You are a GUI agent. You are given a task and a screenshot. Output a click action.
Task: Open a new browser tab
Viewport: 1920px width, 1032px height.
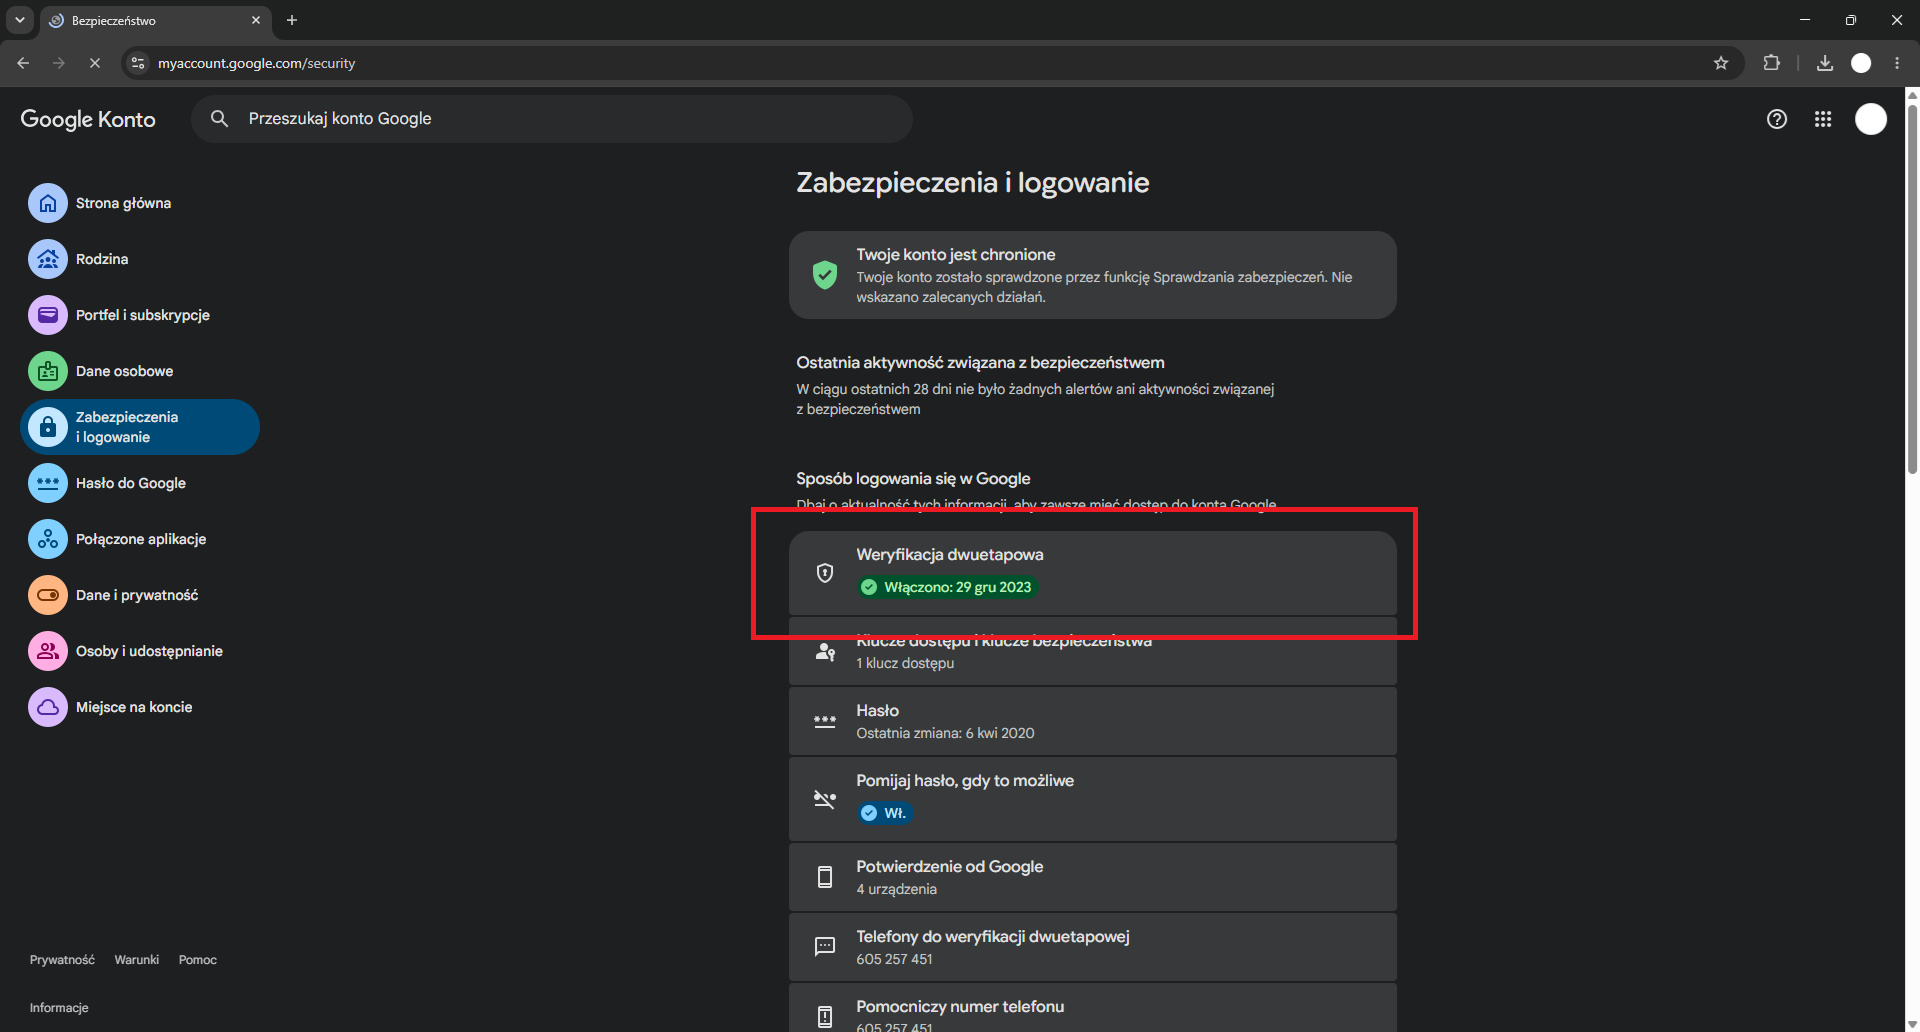tap(292, 20)
